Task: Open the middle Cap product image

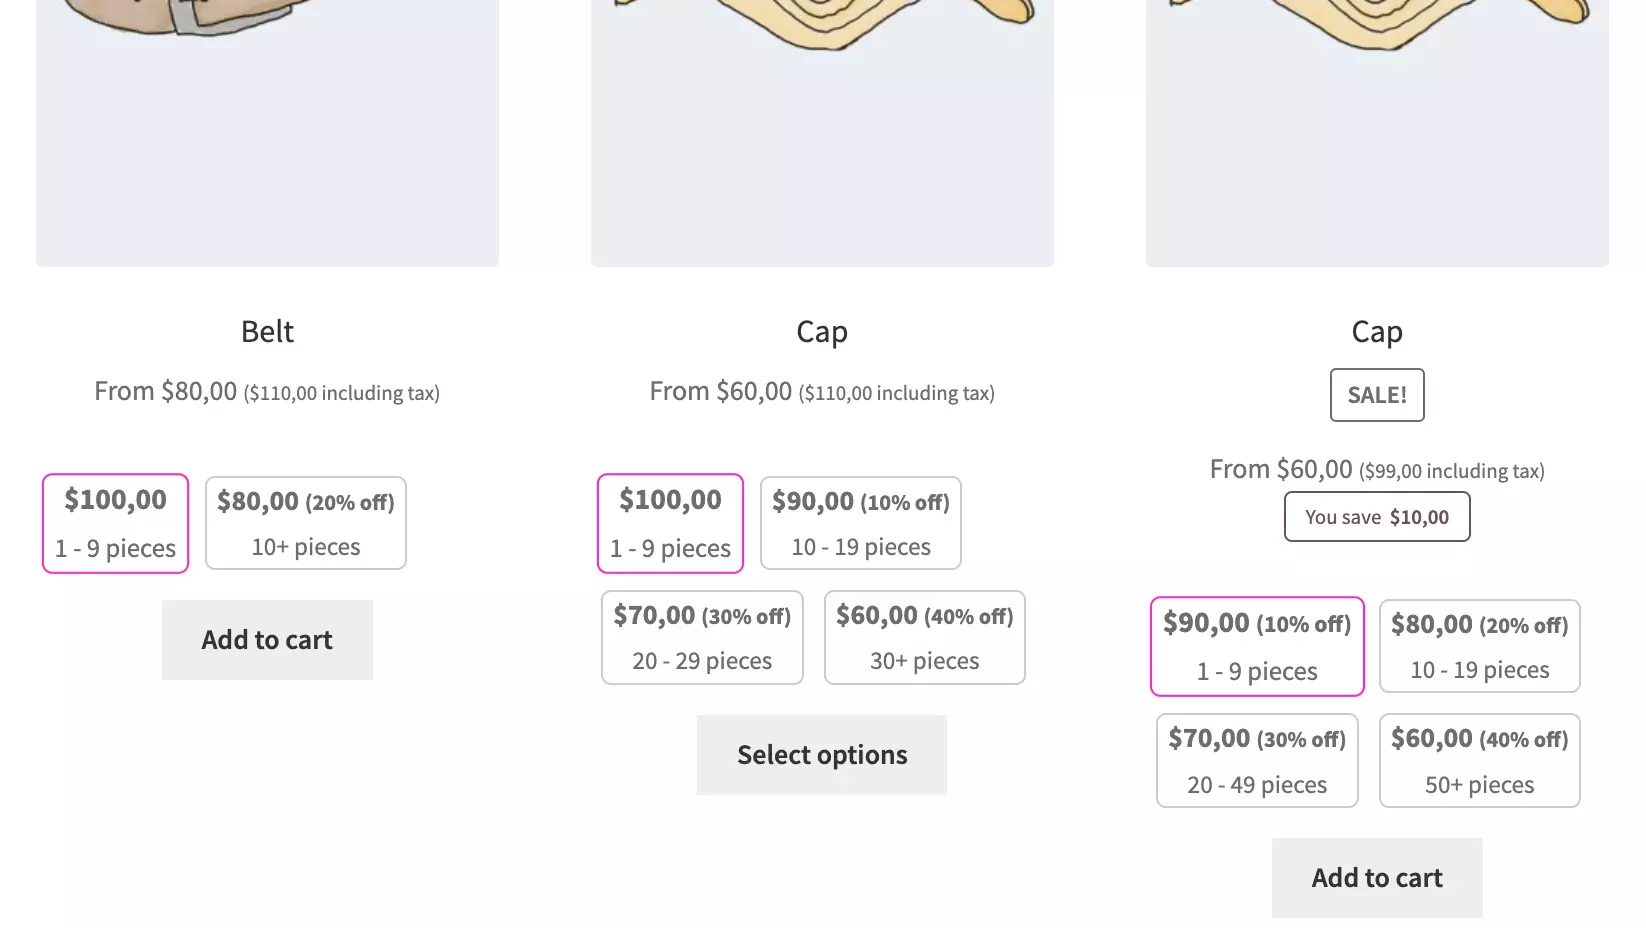Action: [822, 130]
